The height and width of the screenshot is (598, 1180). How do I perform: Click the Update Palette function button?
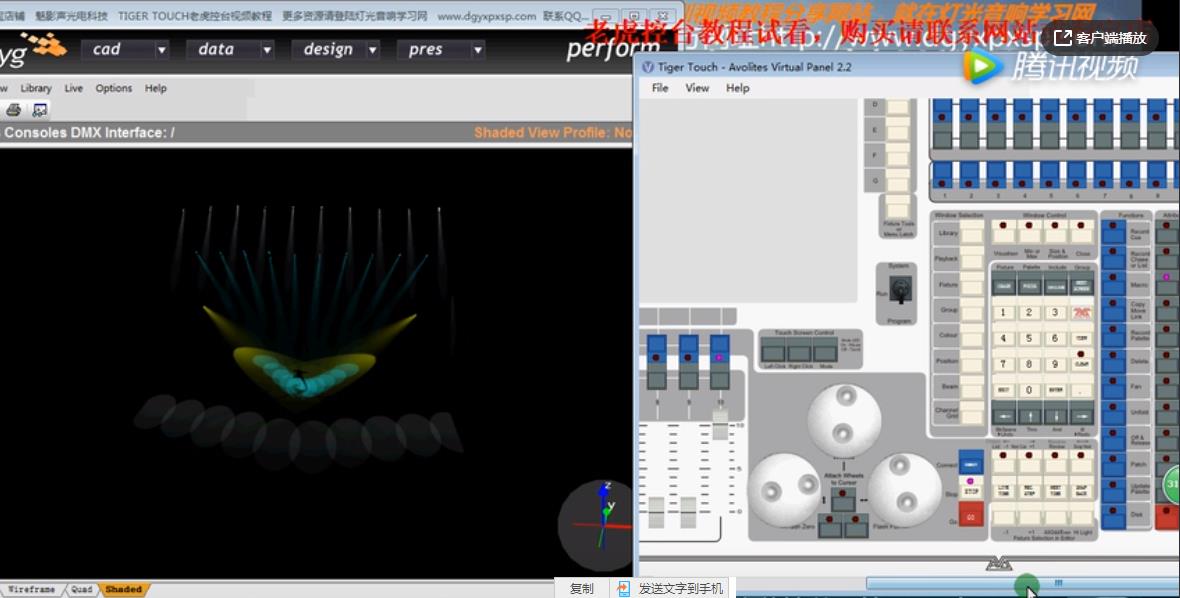1114,490
